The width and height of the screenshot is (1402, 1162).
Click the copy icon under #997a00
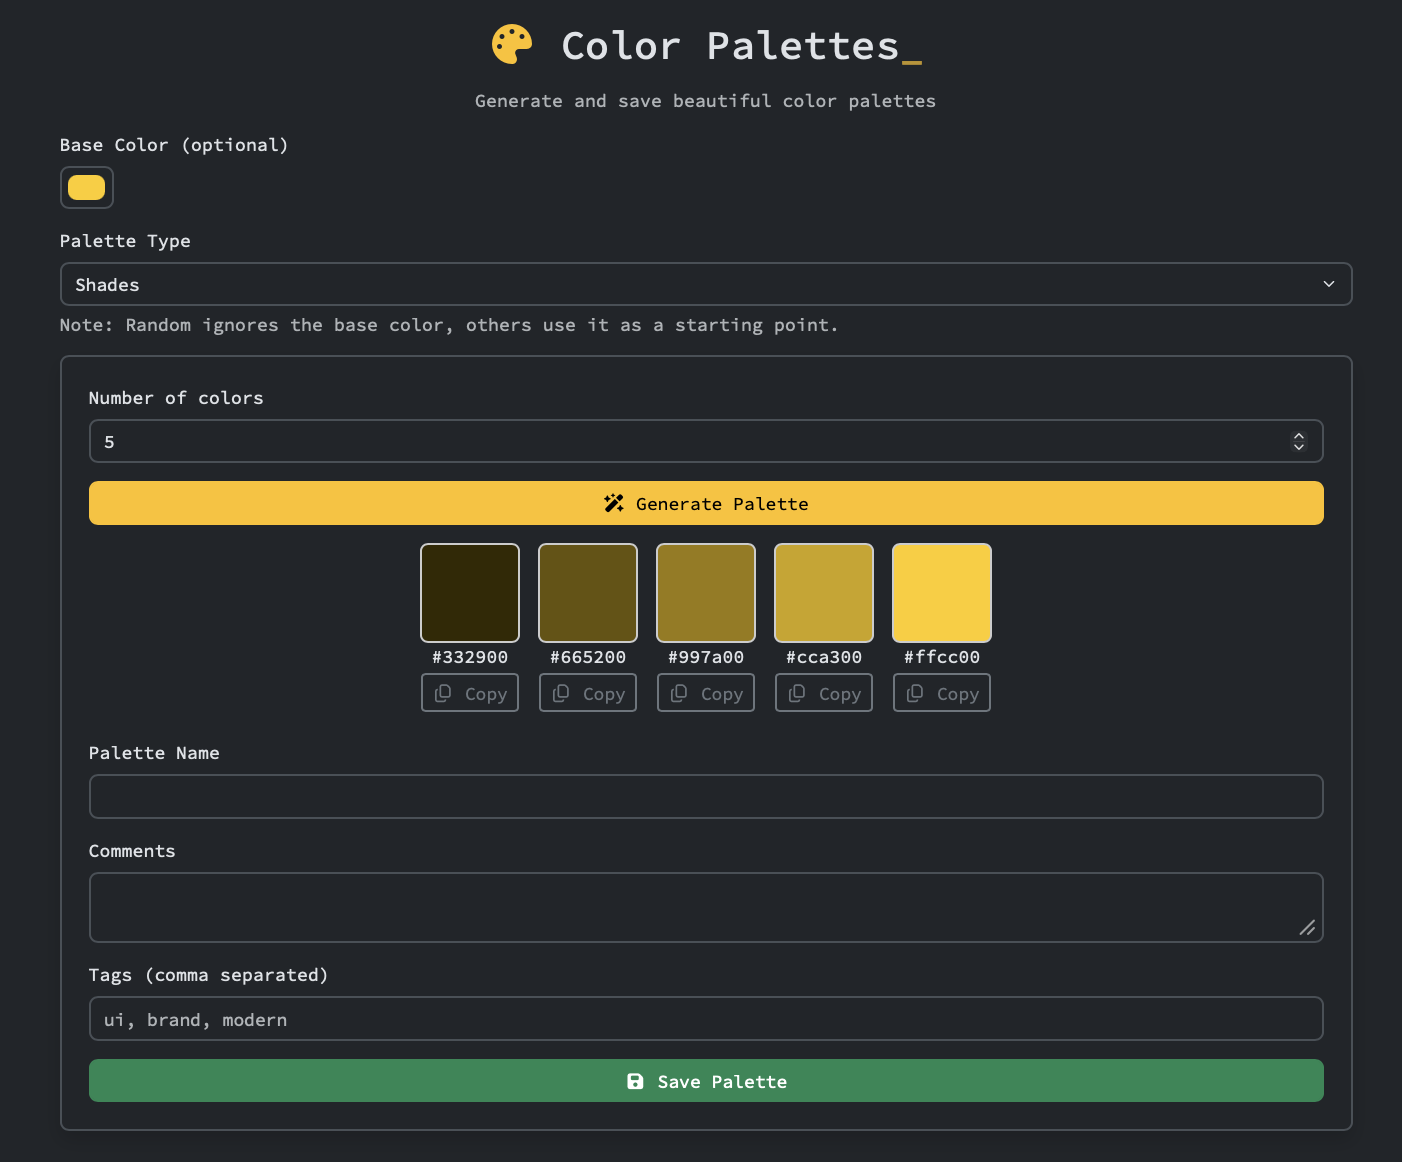[680, 692]
